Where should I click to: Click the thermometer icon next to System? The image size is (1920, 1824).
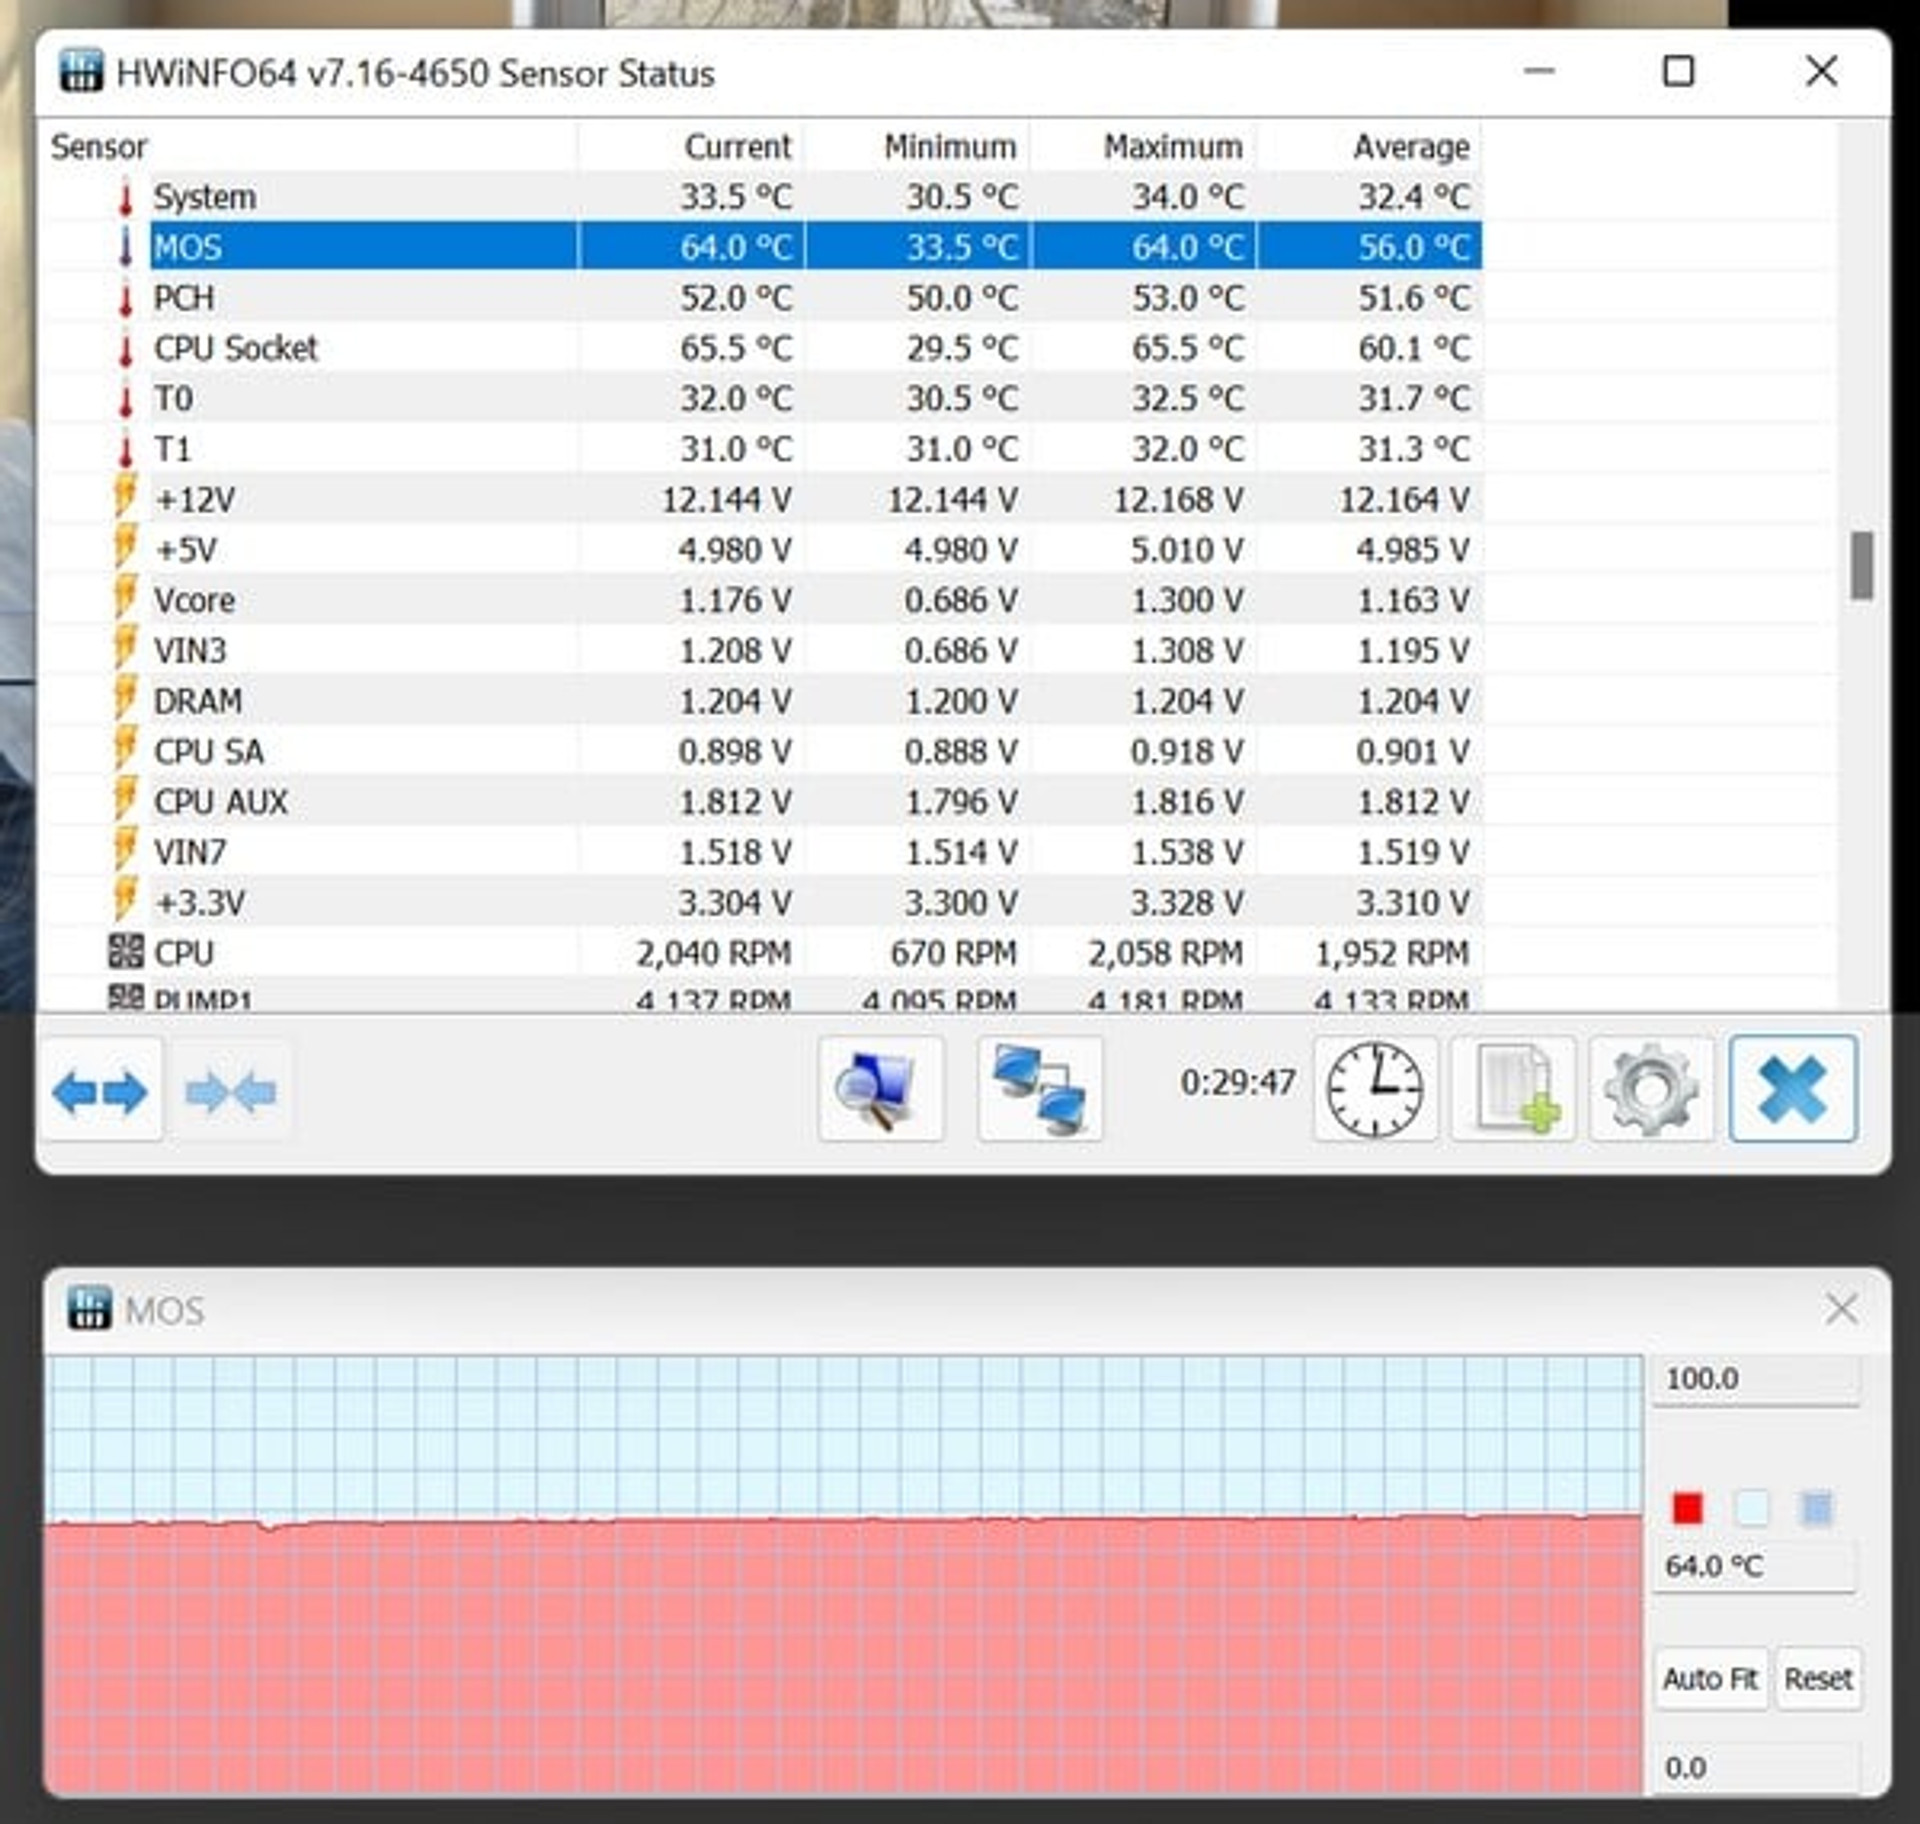(126, 197)
